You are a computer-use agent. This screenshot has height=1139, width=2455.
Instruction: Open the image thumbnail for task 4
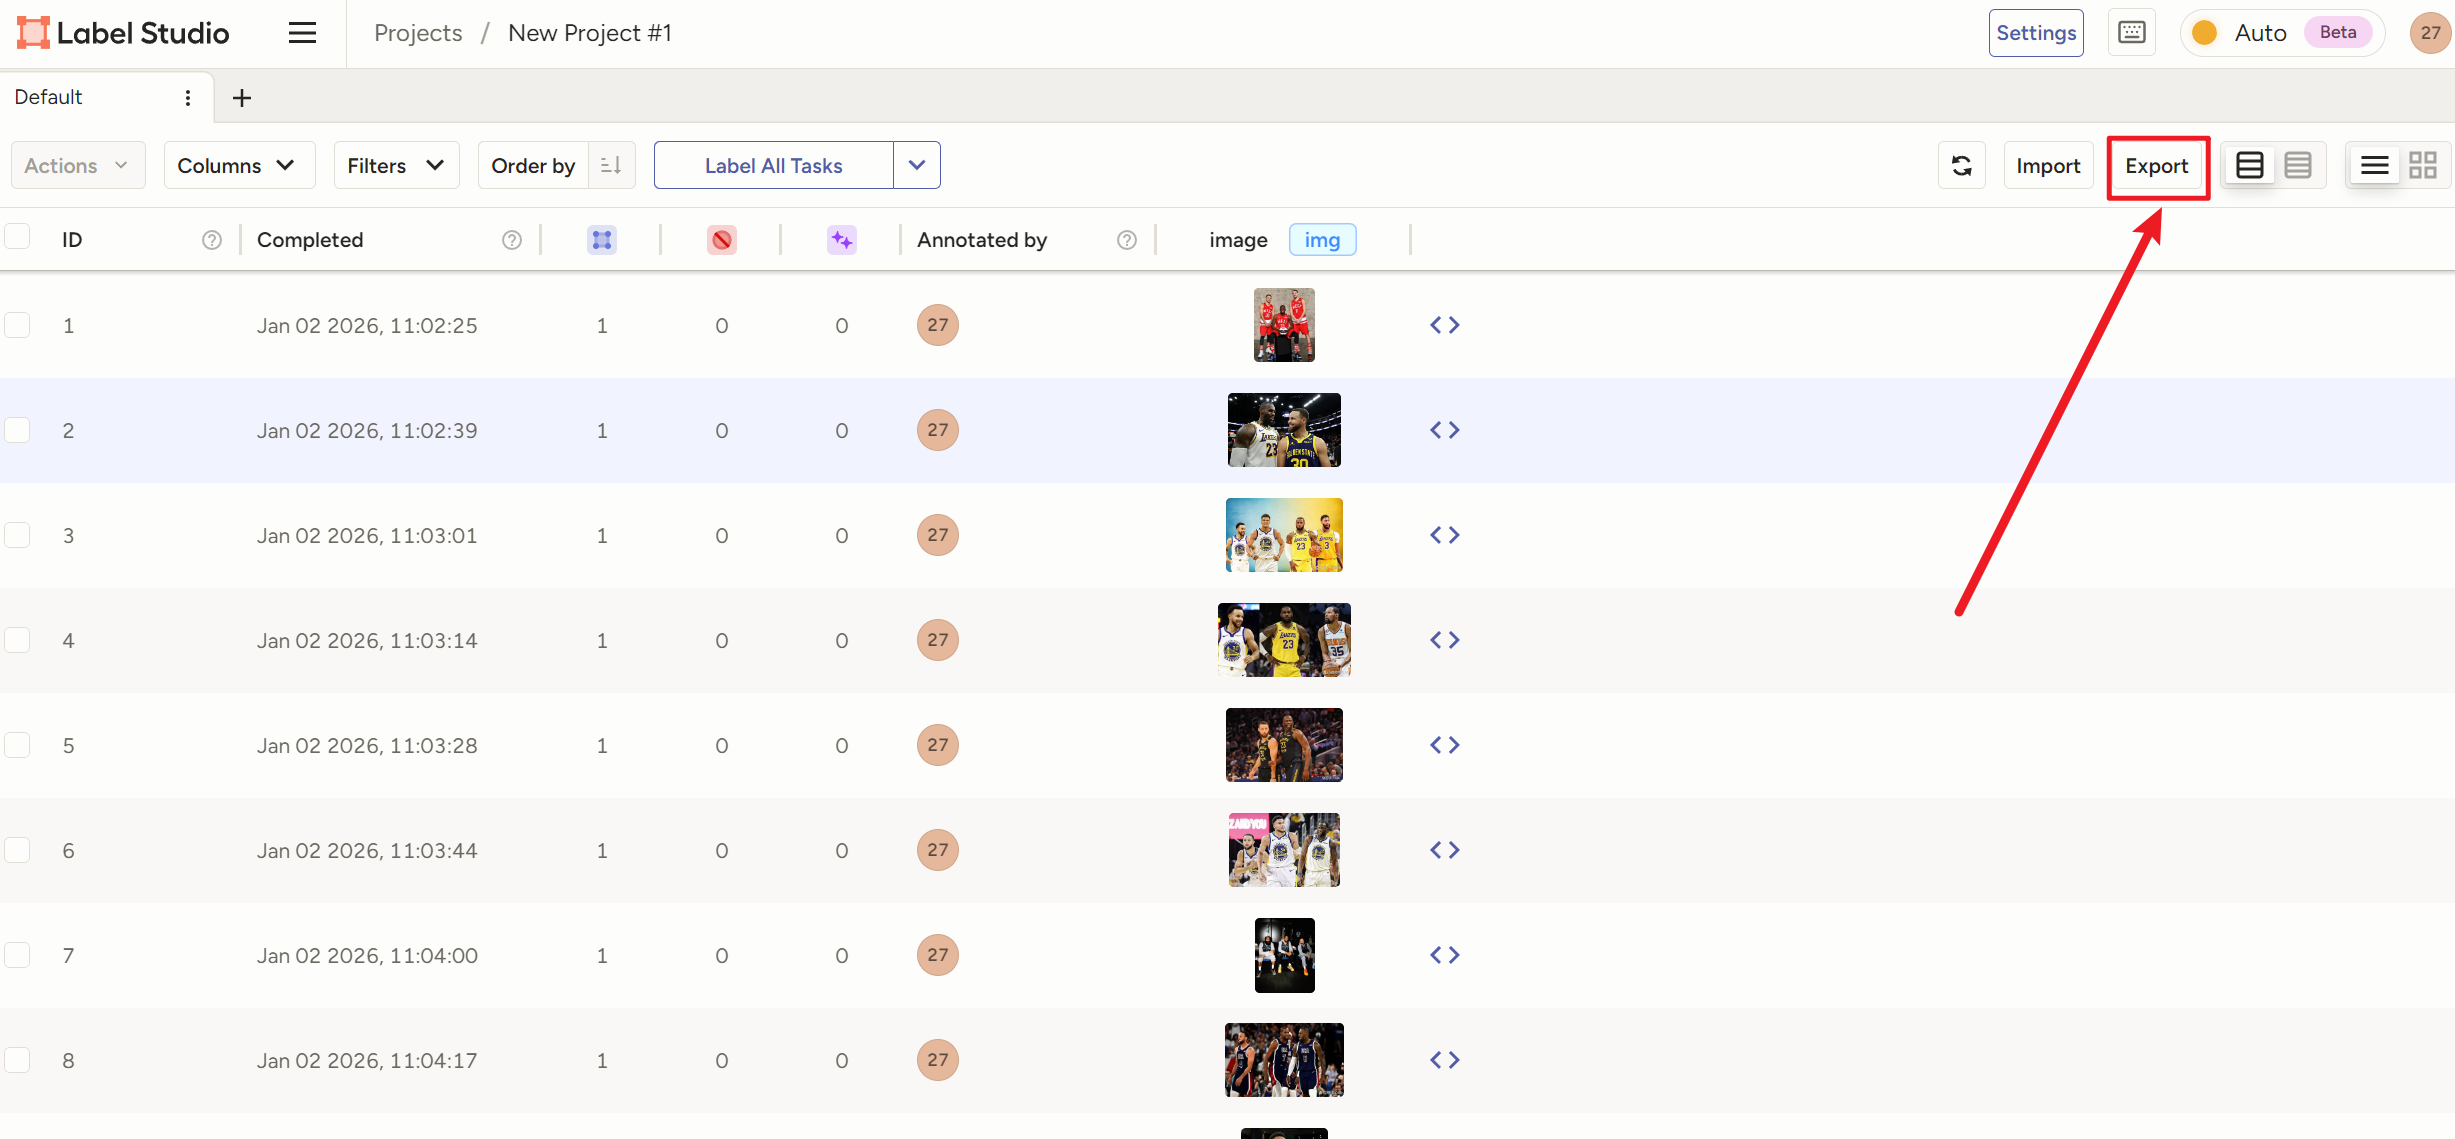(1283, 640)
